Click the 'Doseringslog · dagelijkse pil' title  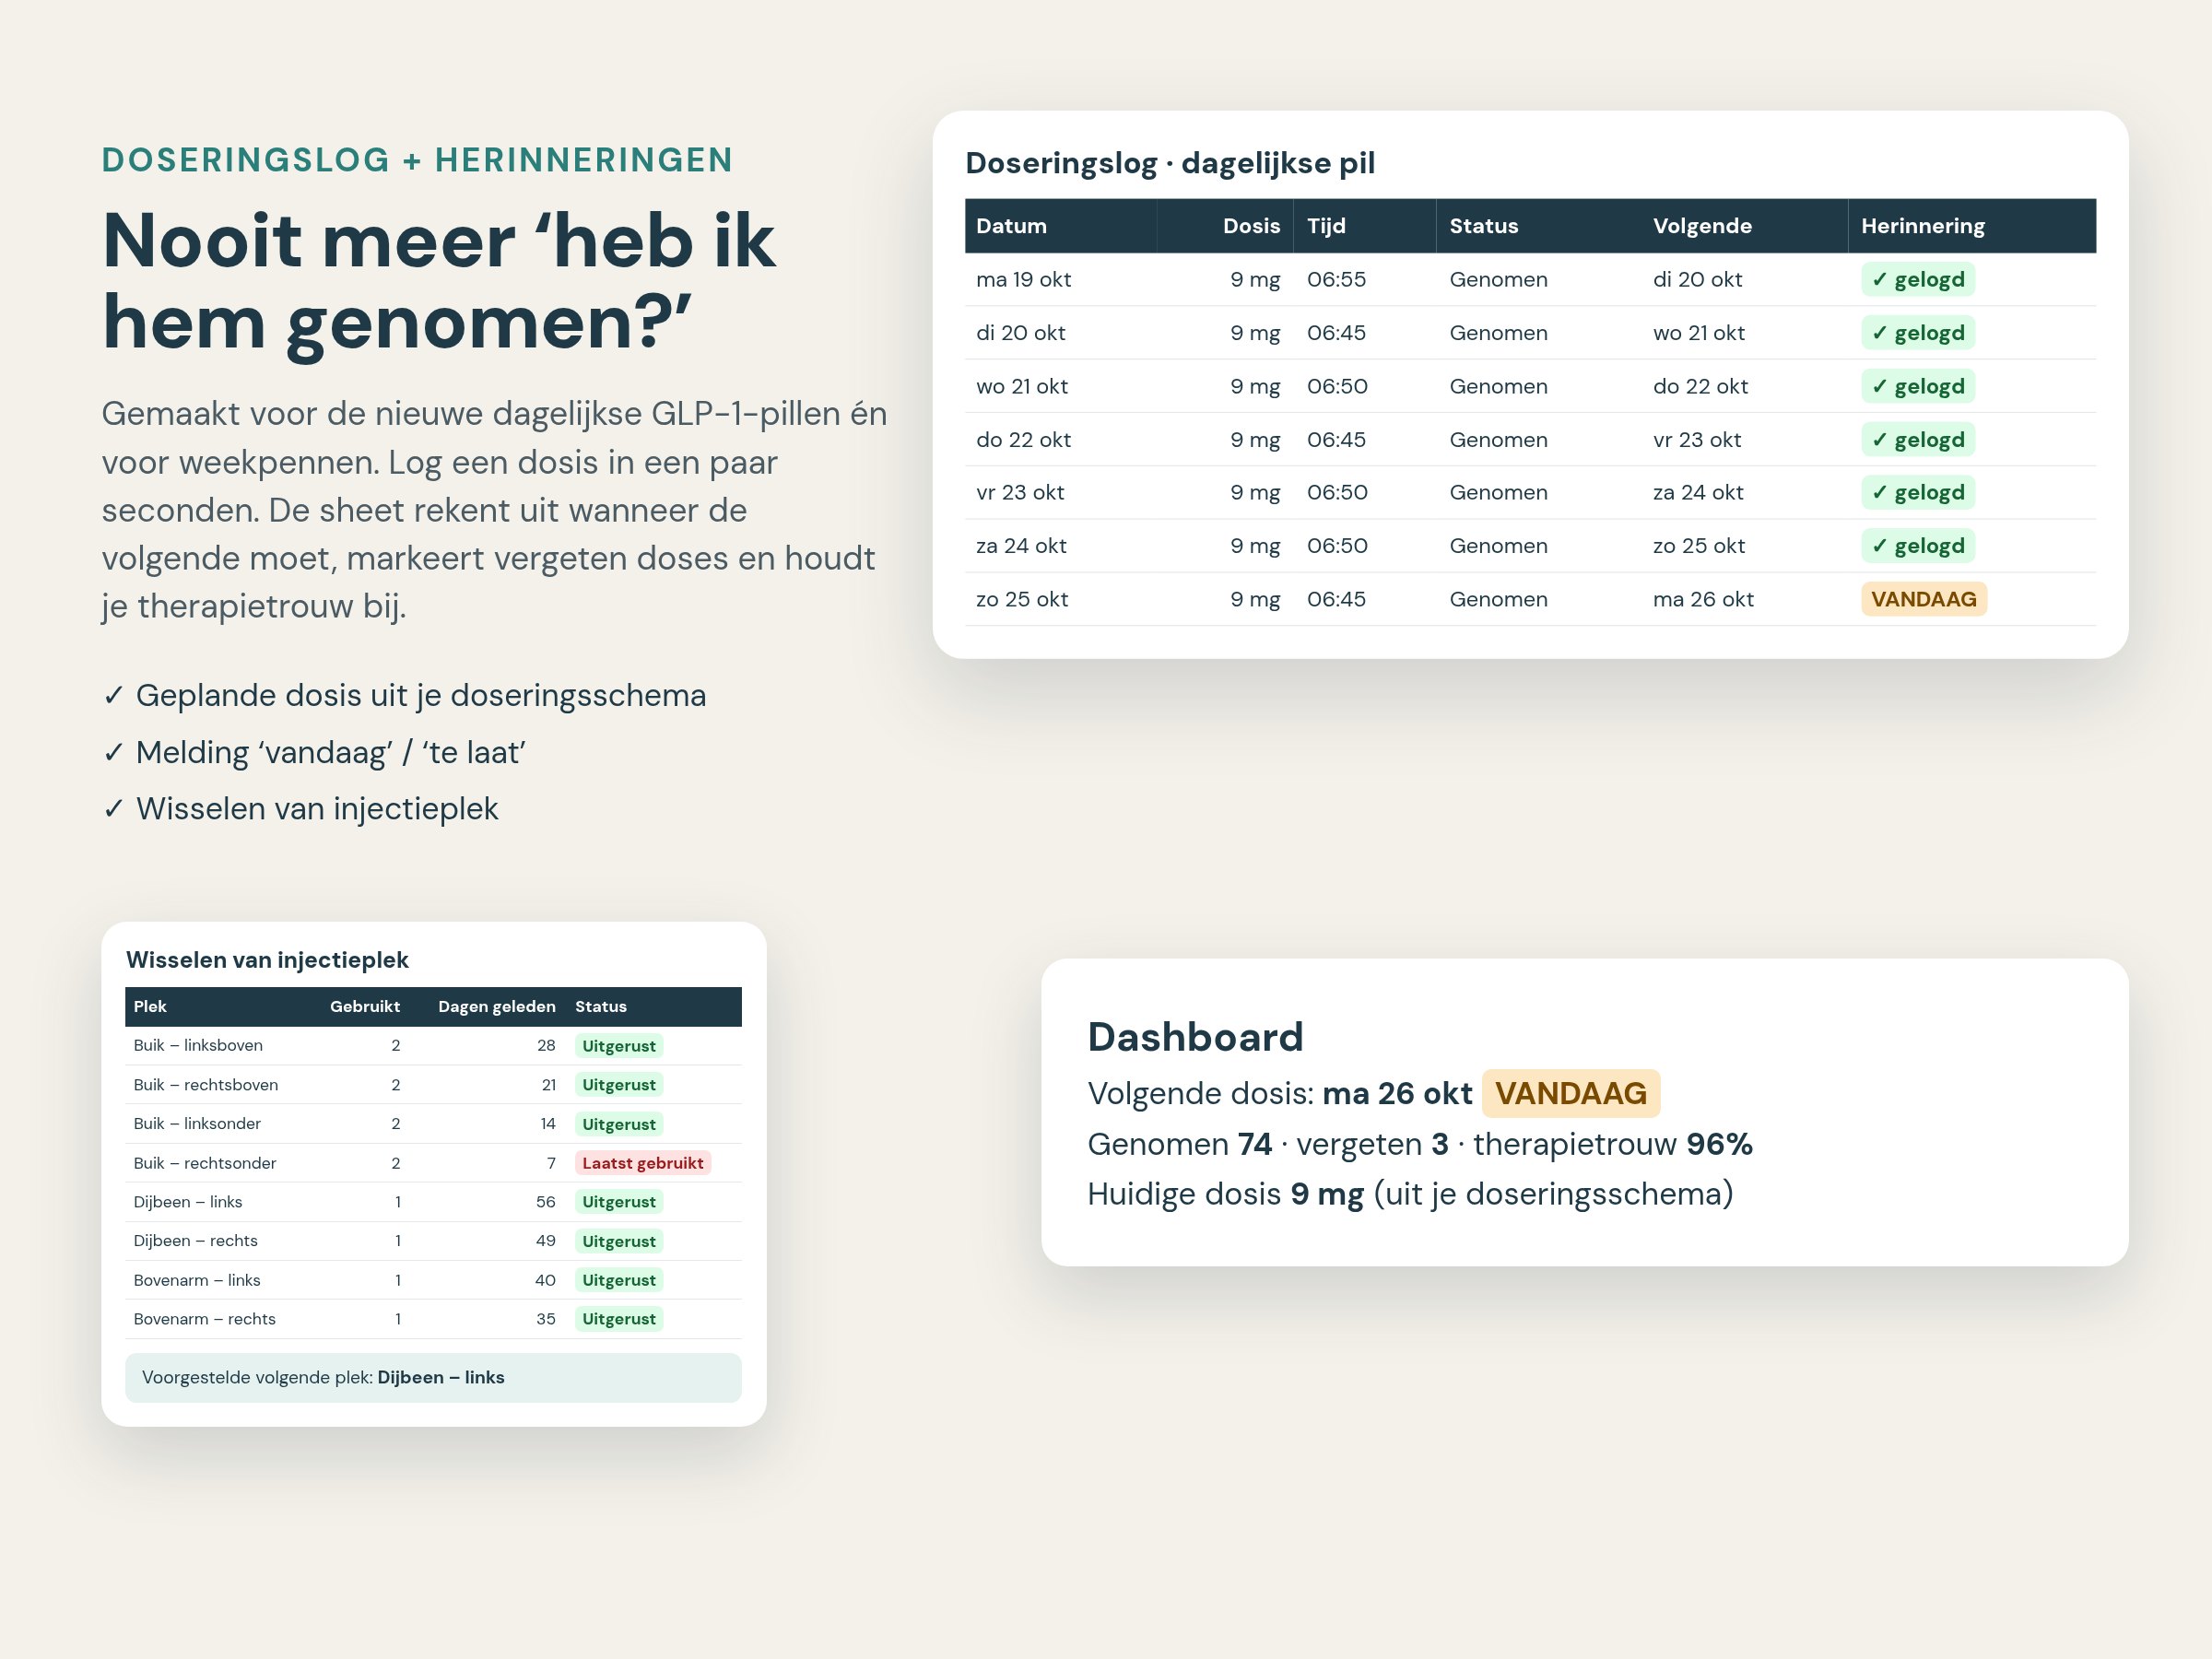pos(1170,163)
